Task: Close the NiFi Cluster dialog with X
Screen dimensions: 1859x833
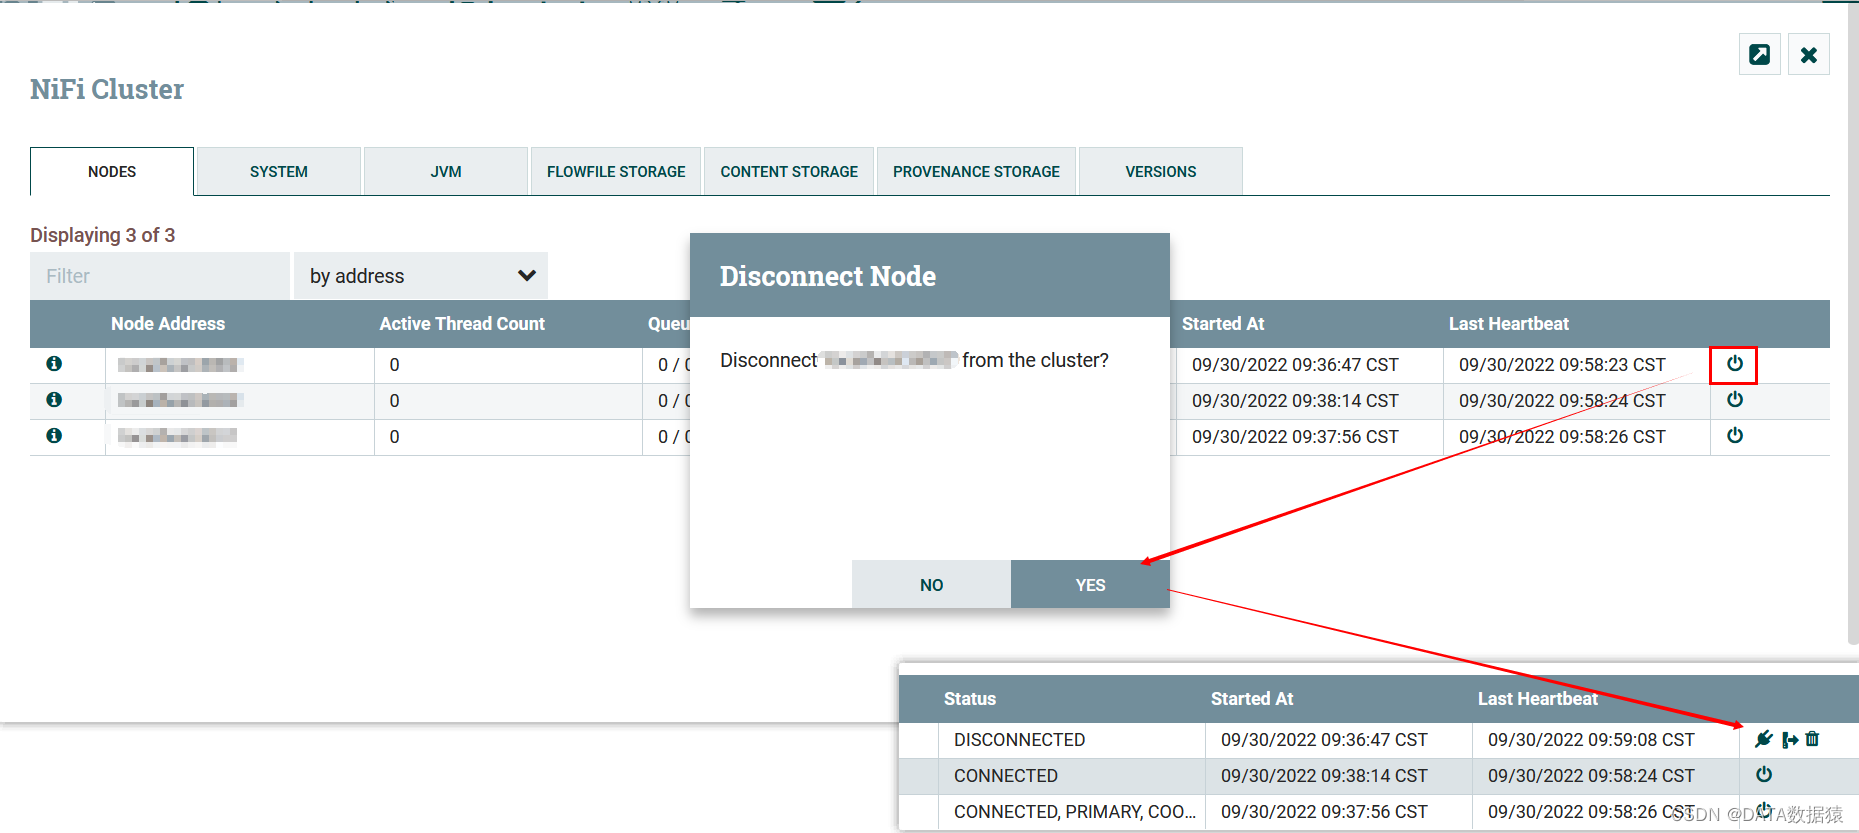Action: tap(1809, 54)
